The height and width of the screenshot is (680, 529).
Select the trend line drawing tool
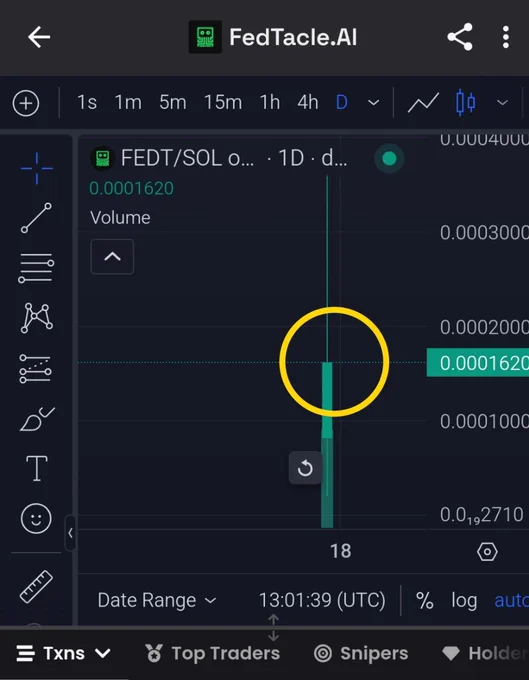pos(36,218)
